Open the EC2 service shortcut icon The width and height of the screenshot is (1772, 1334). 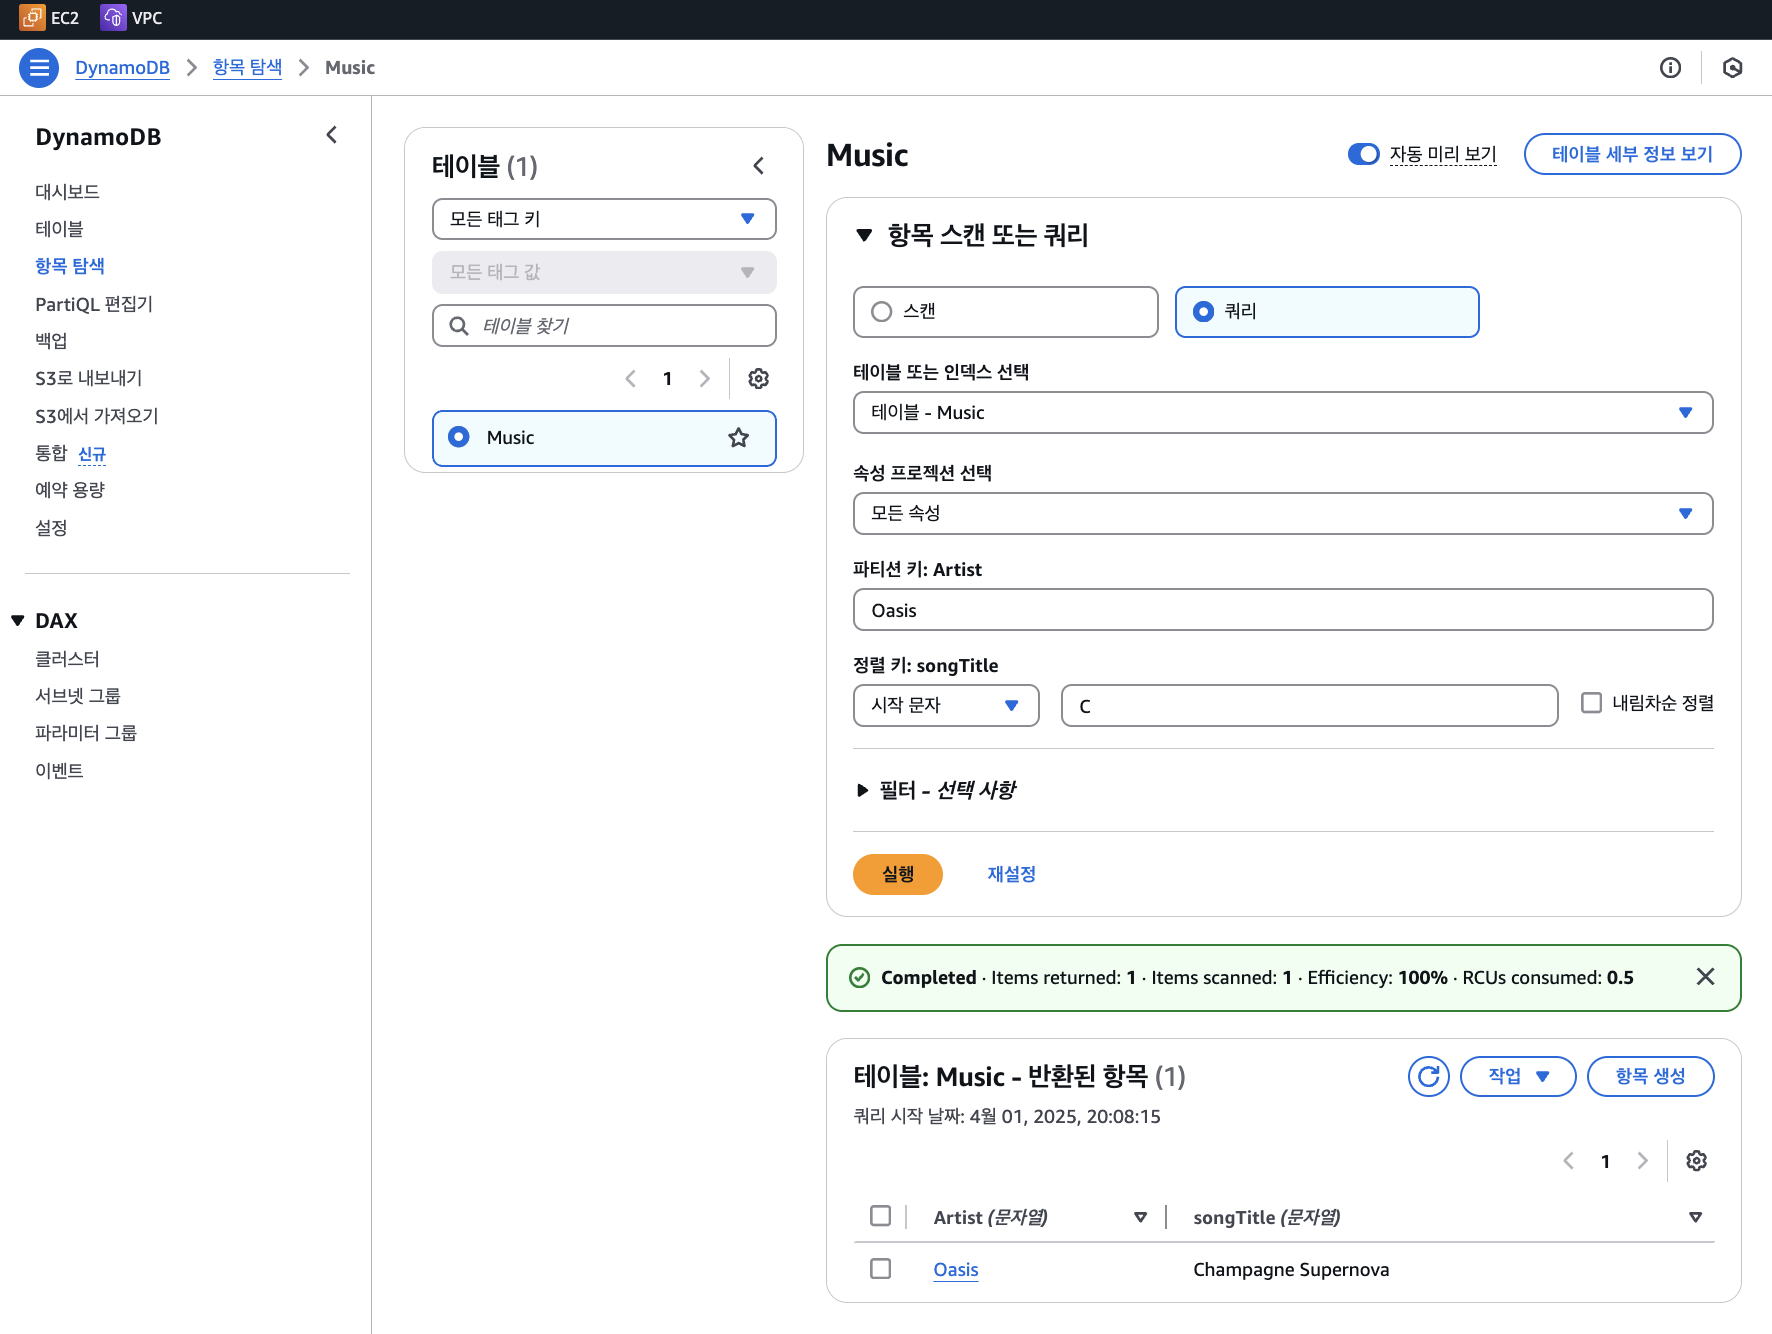click(x=32, y=18)
